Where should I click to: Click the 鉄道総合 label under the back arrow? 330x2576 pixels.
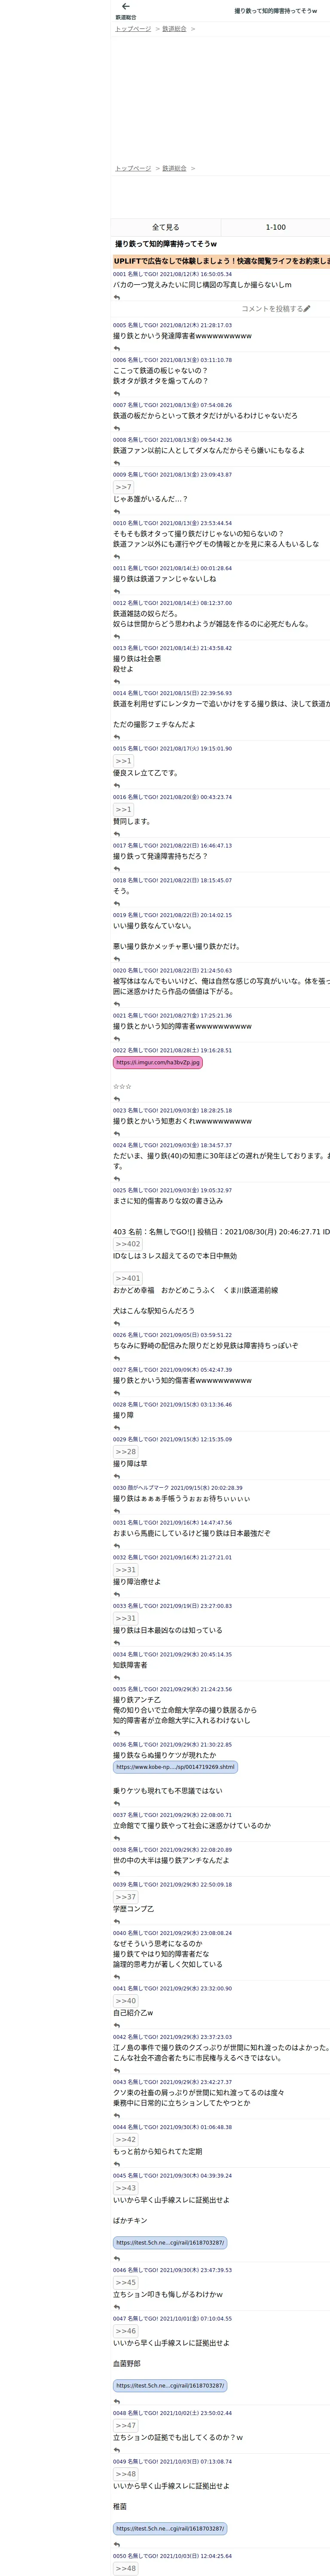[x=126, y=17]
